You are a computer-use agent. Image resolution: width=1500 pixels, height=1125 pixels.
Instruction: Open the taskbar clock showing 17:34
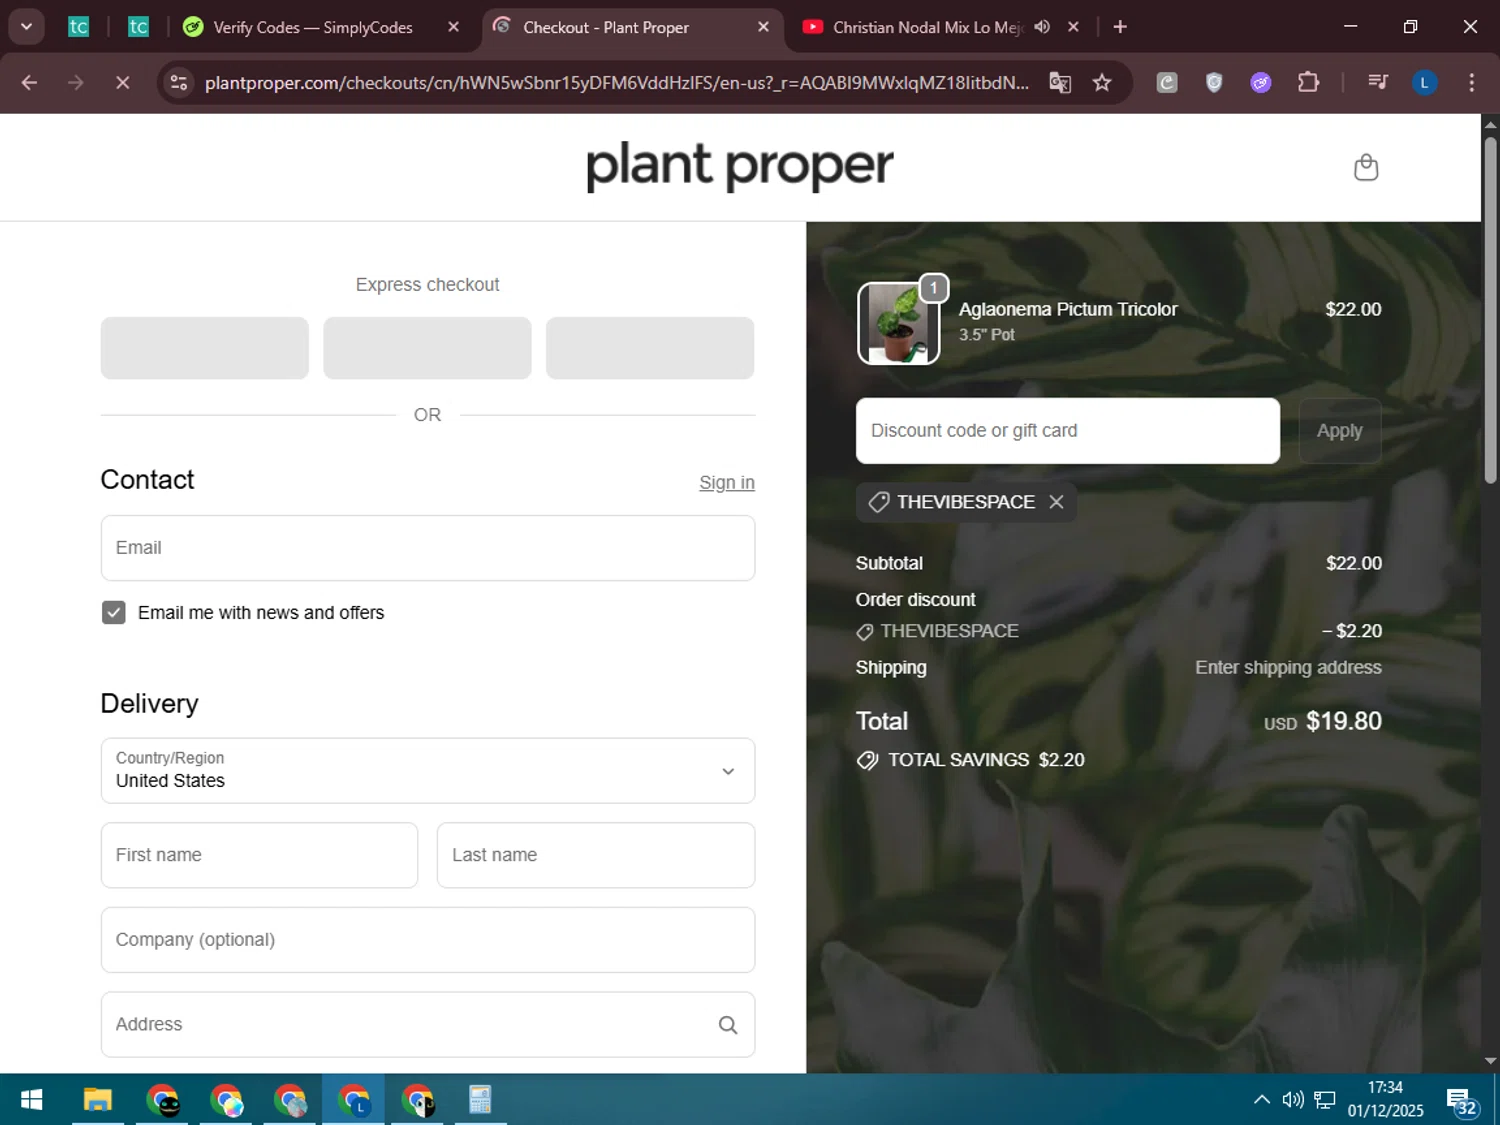(x=1385, y=1099)
